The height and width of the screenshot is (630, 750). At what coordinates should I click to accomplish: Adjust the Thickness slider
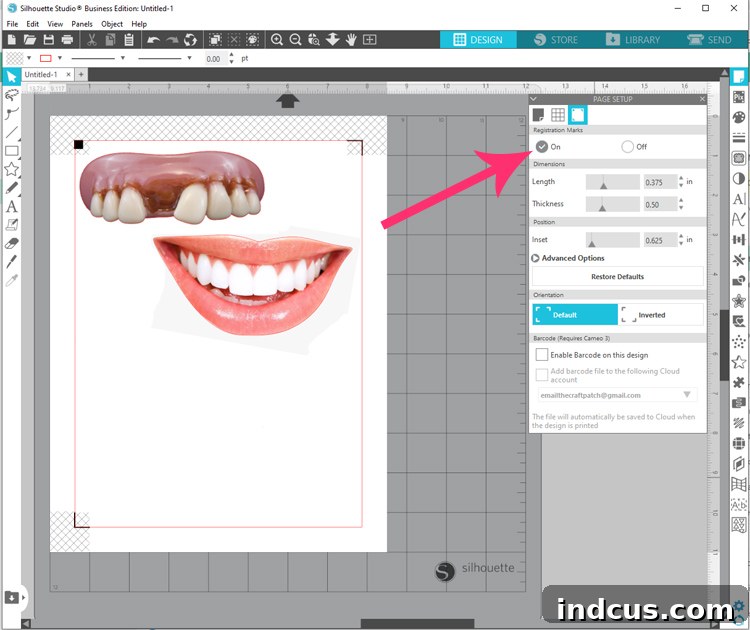(x=613, y=204)
